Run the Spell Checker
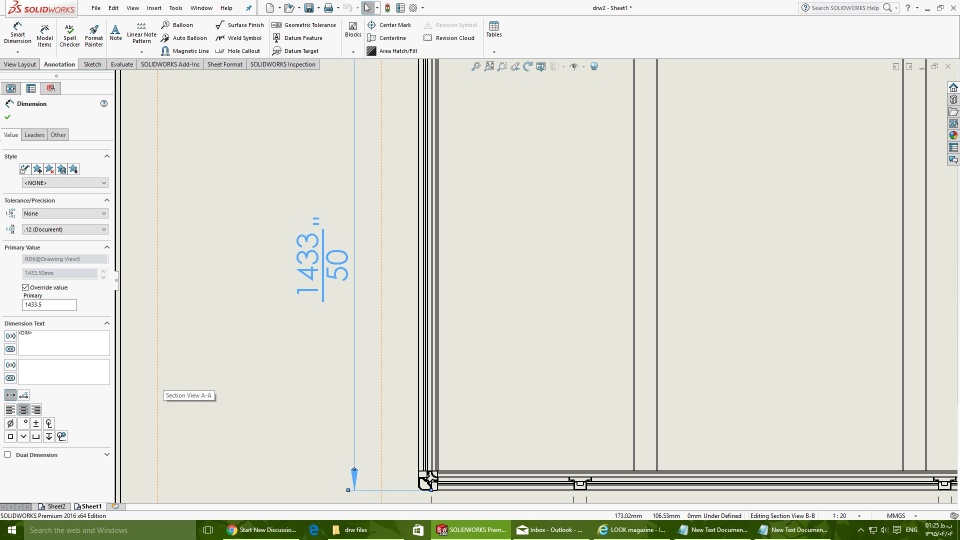 pos(69,36)
